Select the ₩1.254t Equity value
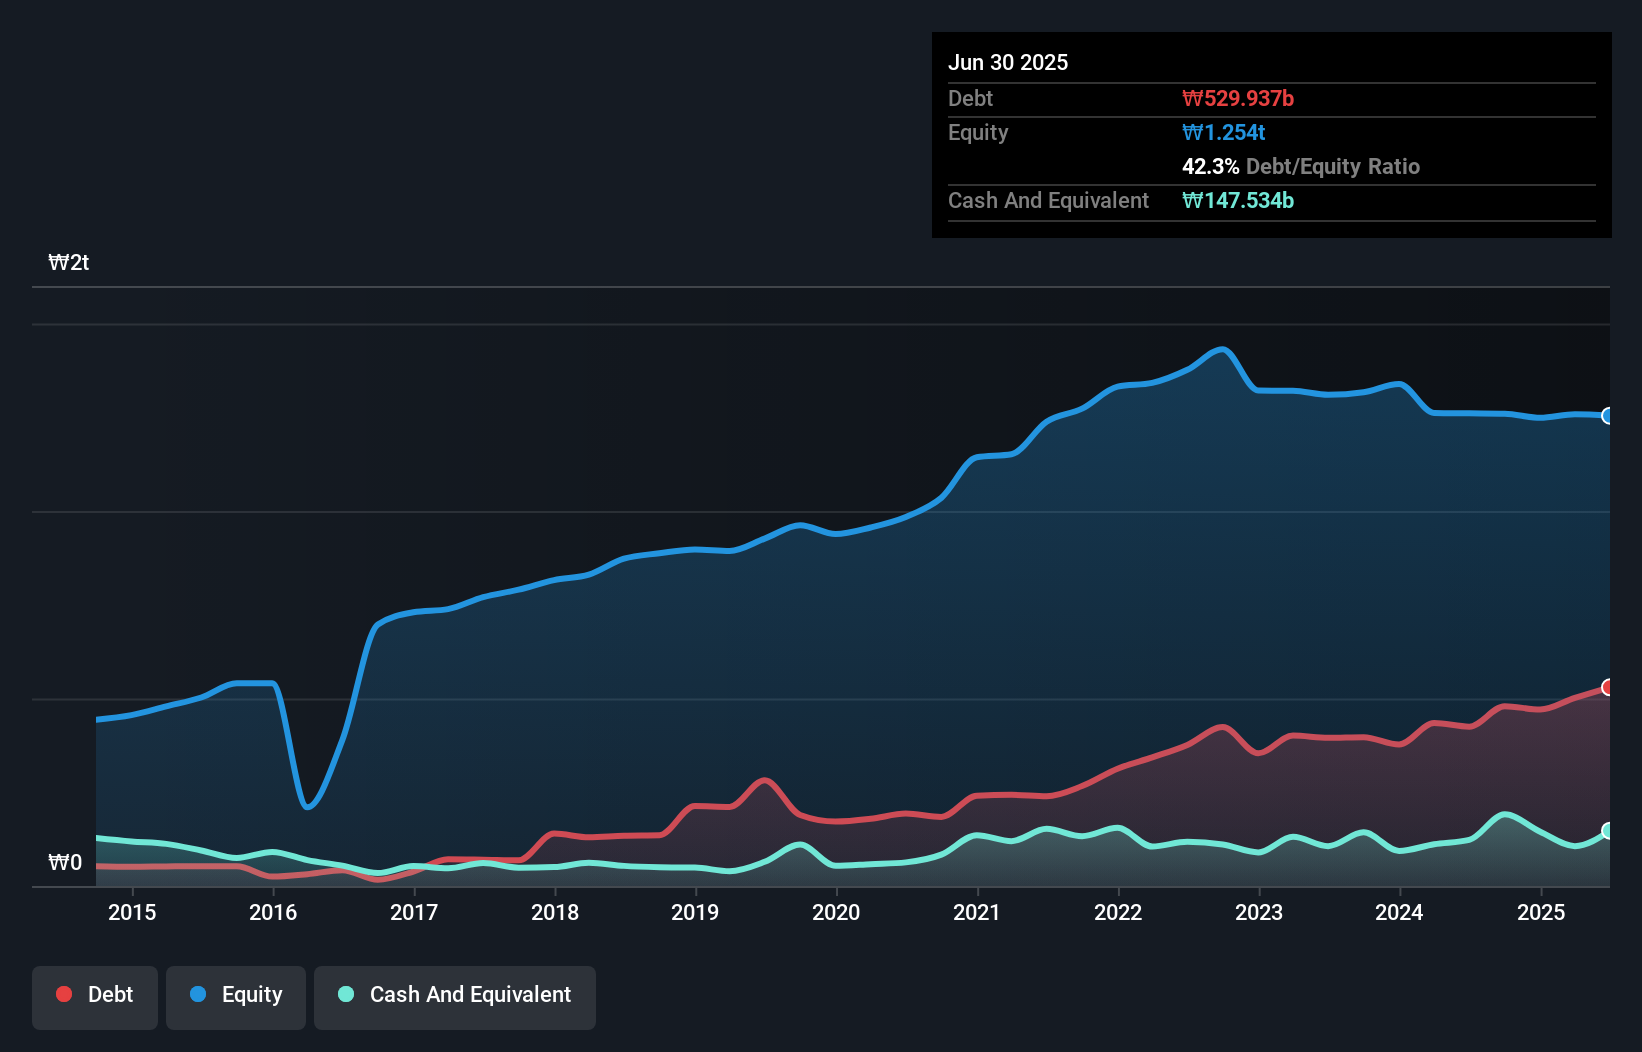 tap(1223, 132)
